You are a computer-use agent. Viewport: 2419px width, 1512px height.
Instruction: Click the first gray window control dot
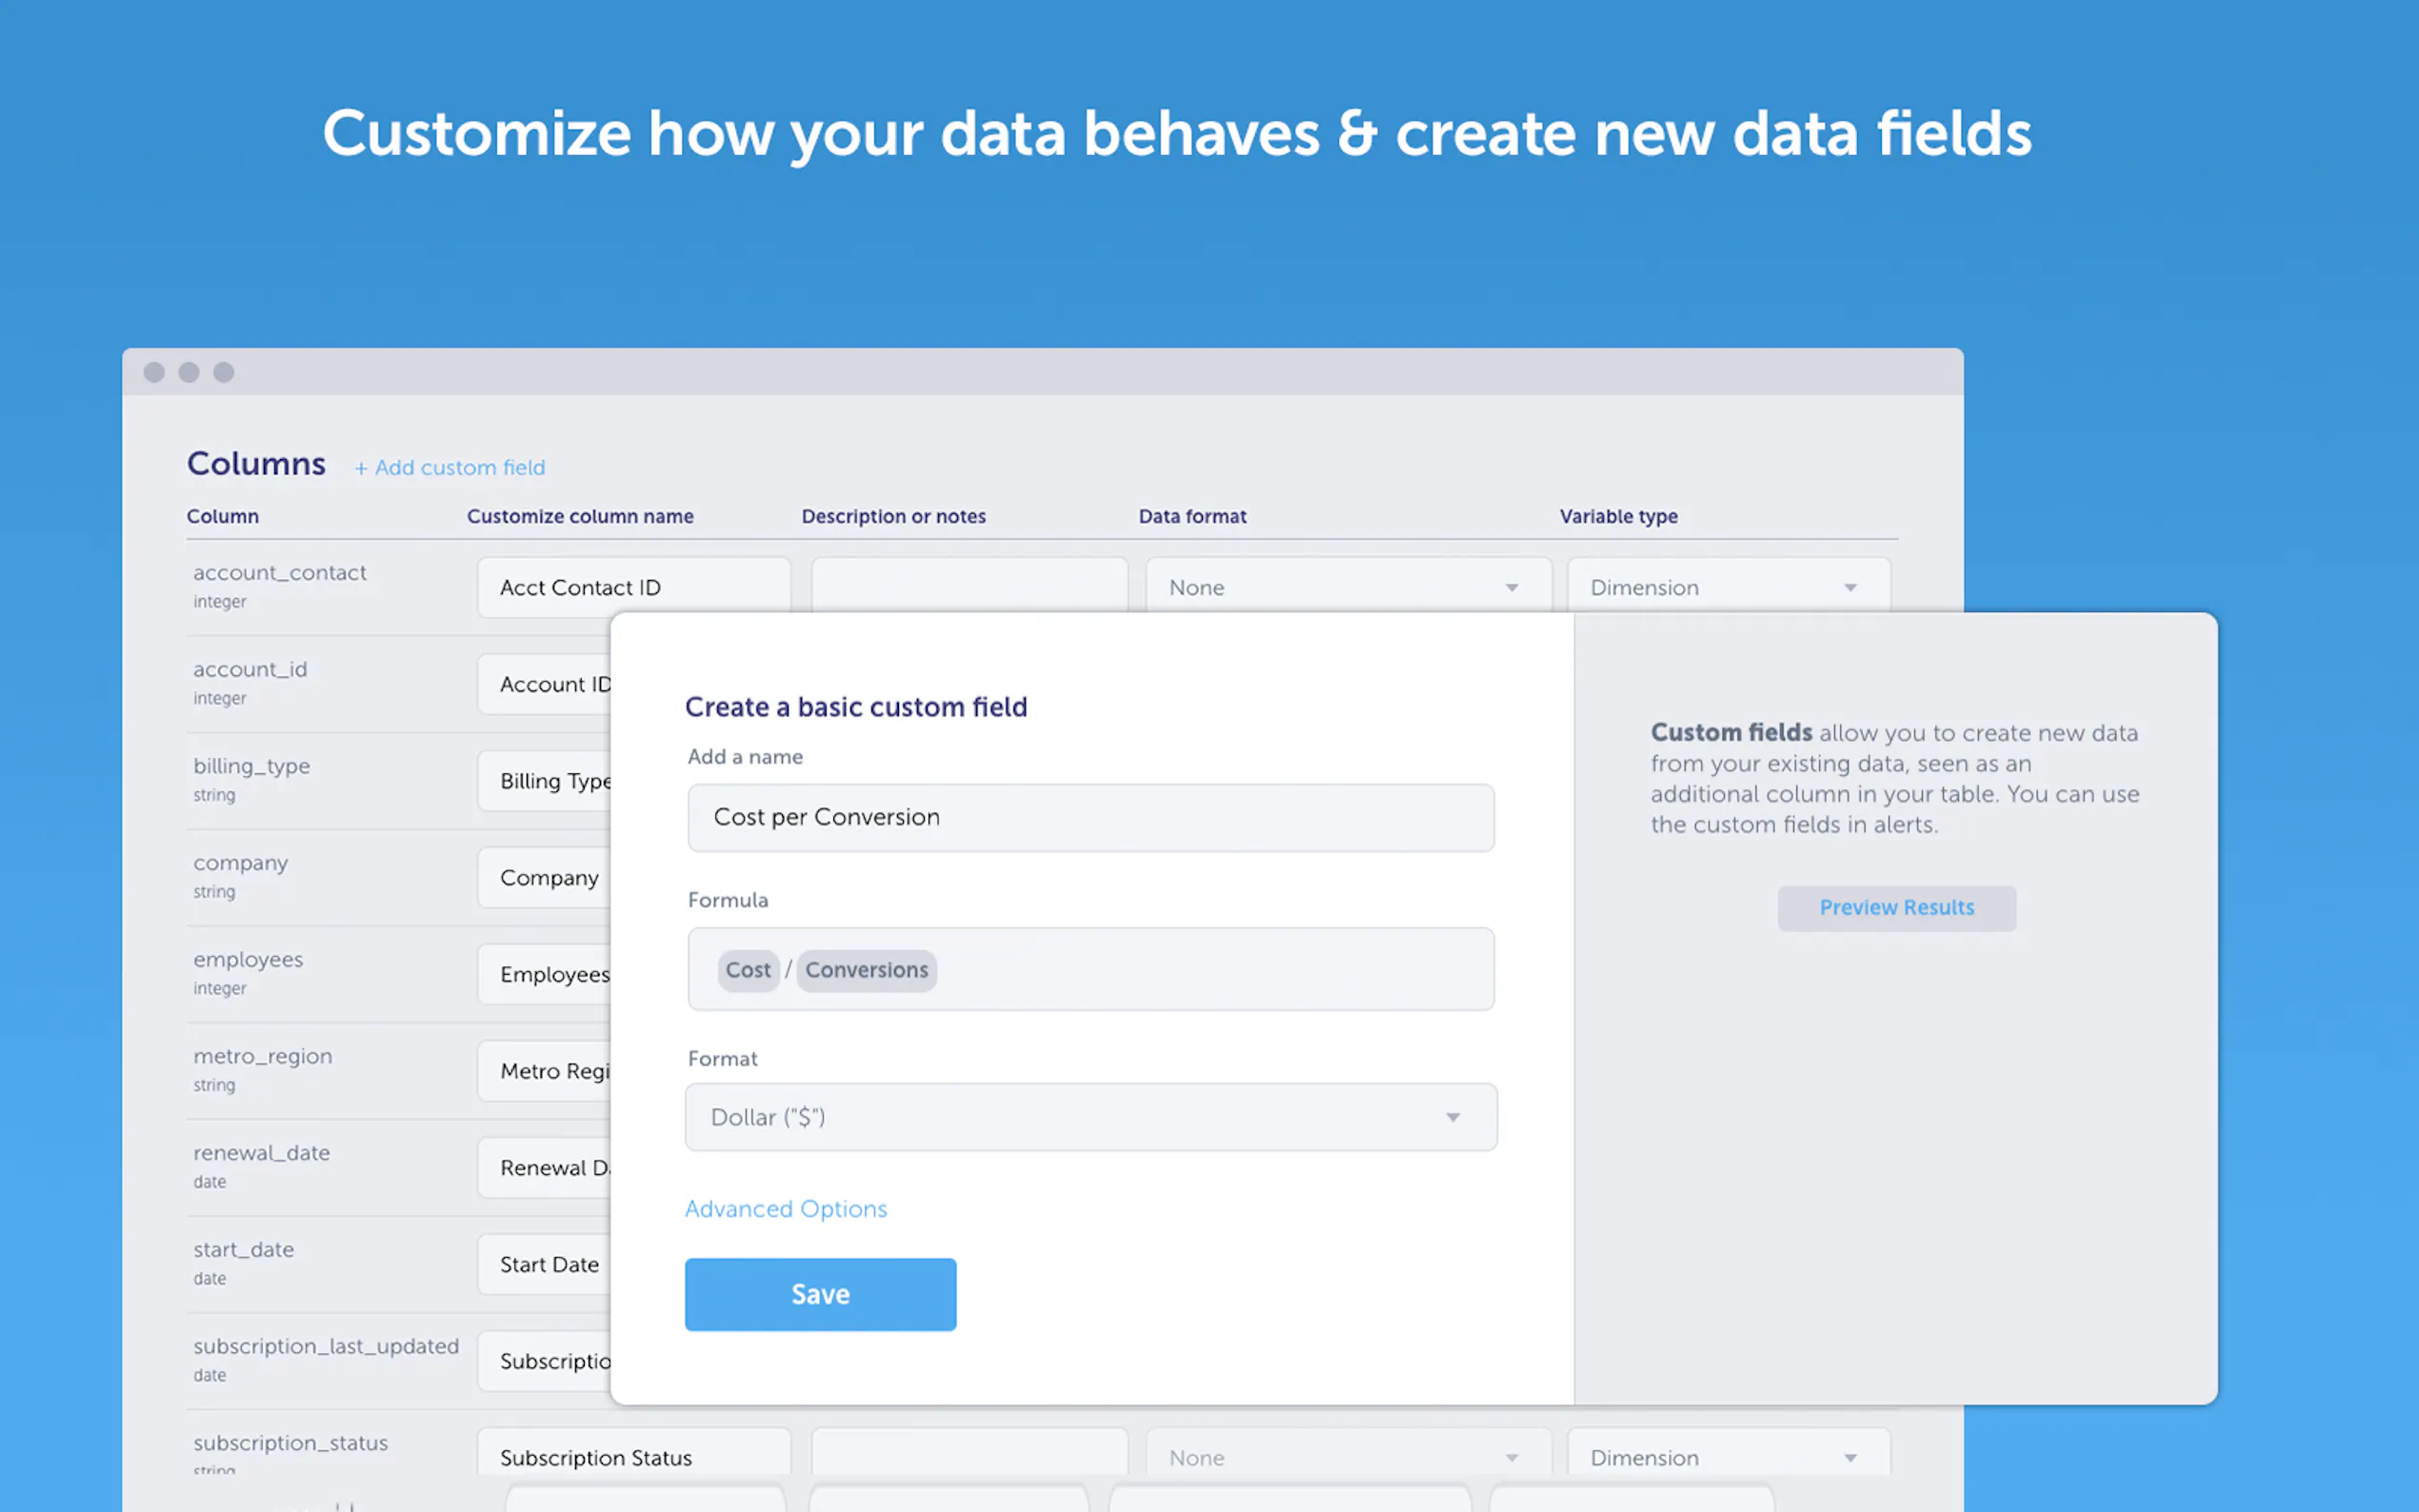coord(154,372)
